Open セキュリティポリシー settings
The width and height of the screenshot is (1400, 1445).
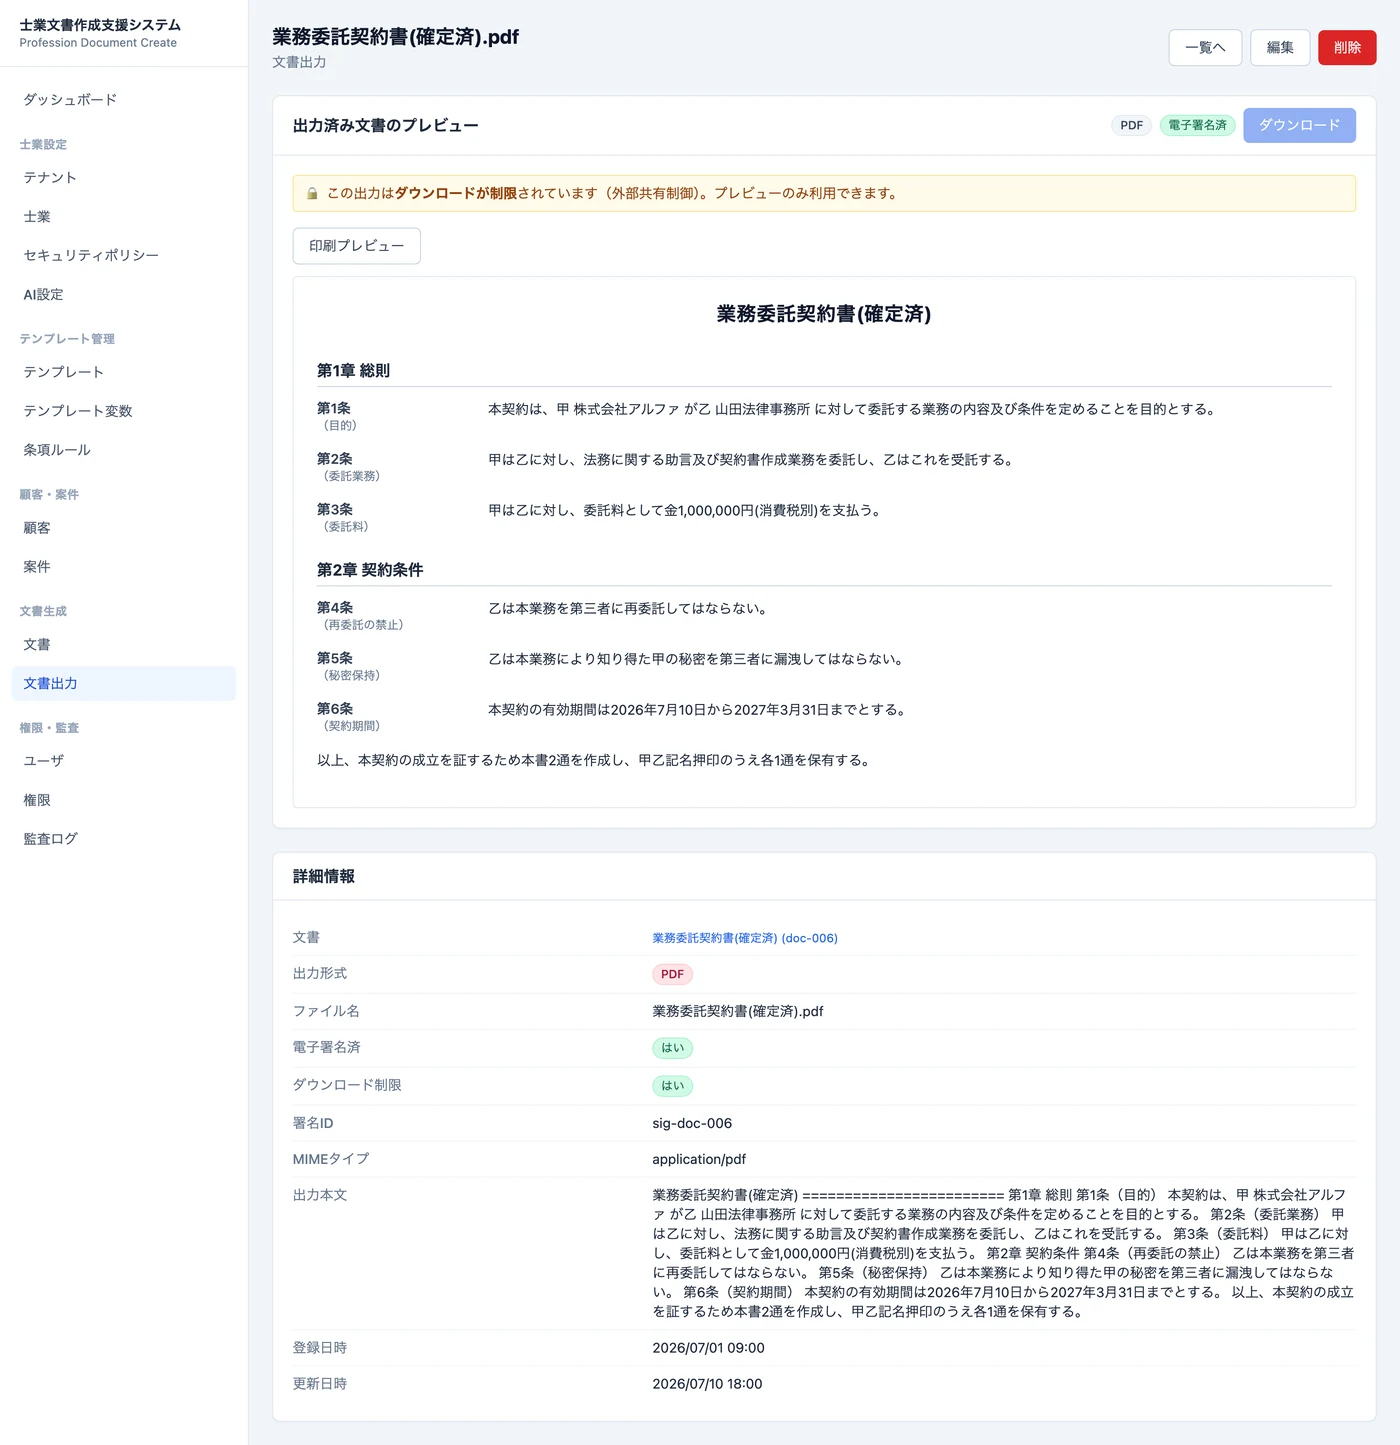click(x=124, y=256)
